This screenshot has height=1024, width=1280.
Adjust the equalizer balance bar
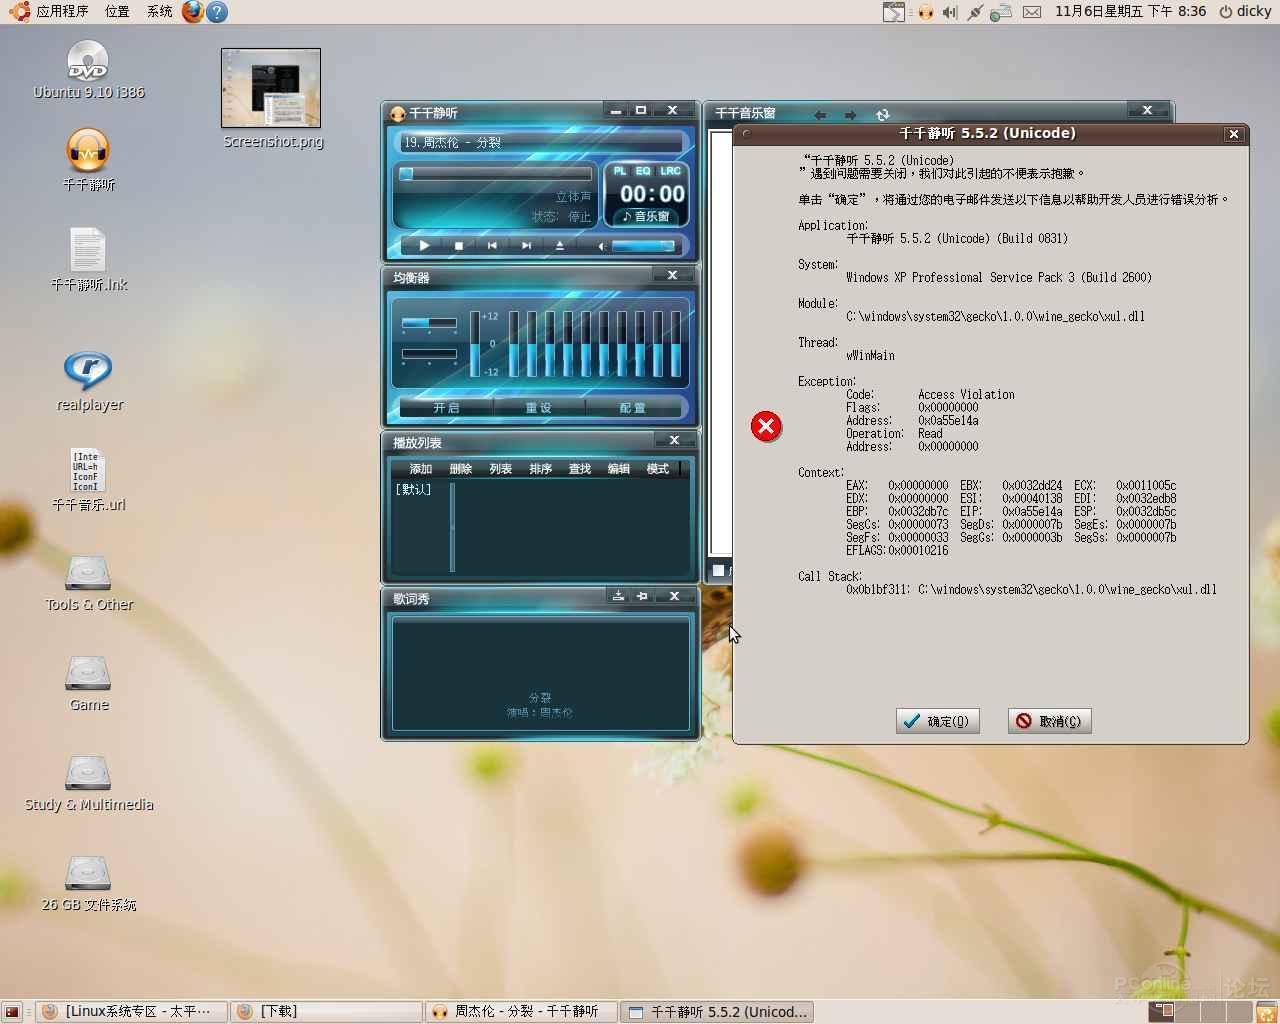coord(429,323)
